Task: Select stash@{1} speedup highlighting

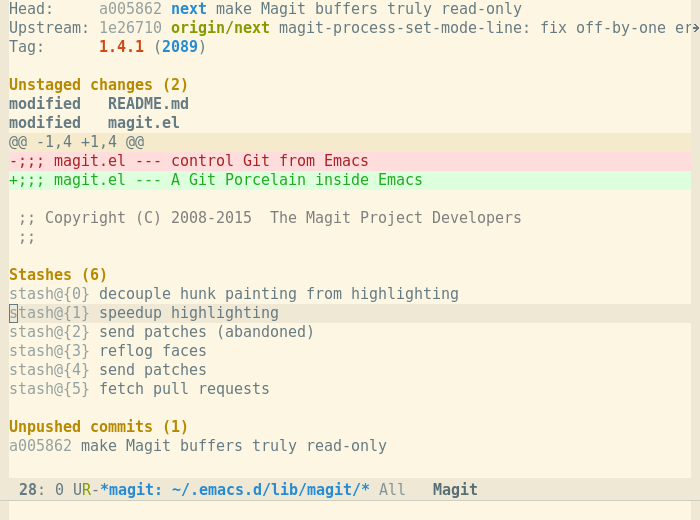Action: [x=144, y=313]
